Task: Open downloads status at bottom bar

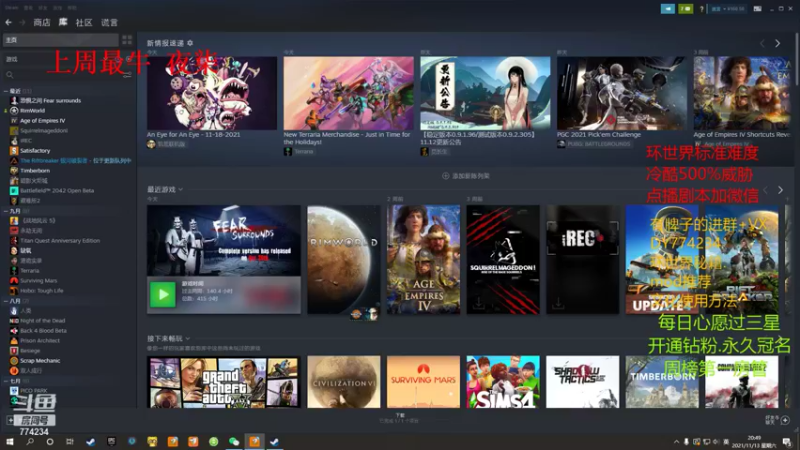Action: pyautogui.click(x=399, y=418)
